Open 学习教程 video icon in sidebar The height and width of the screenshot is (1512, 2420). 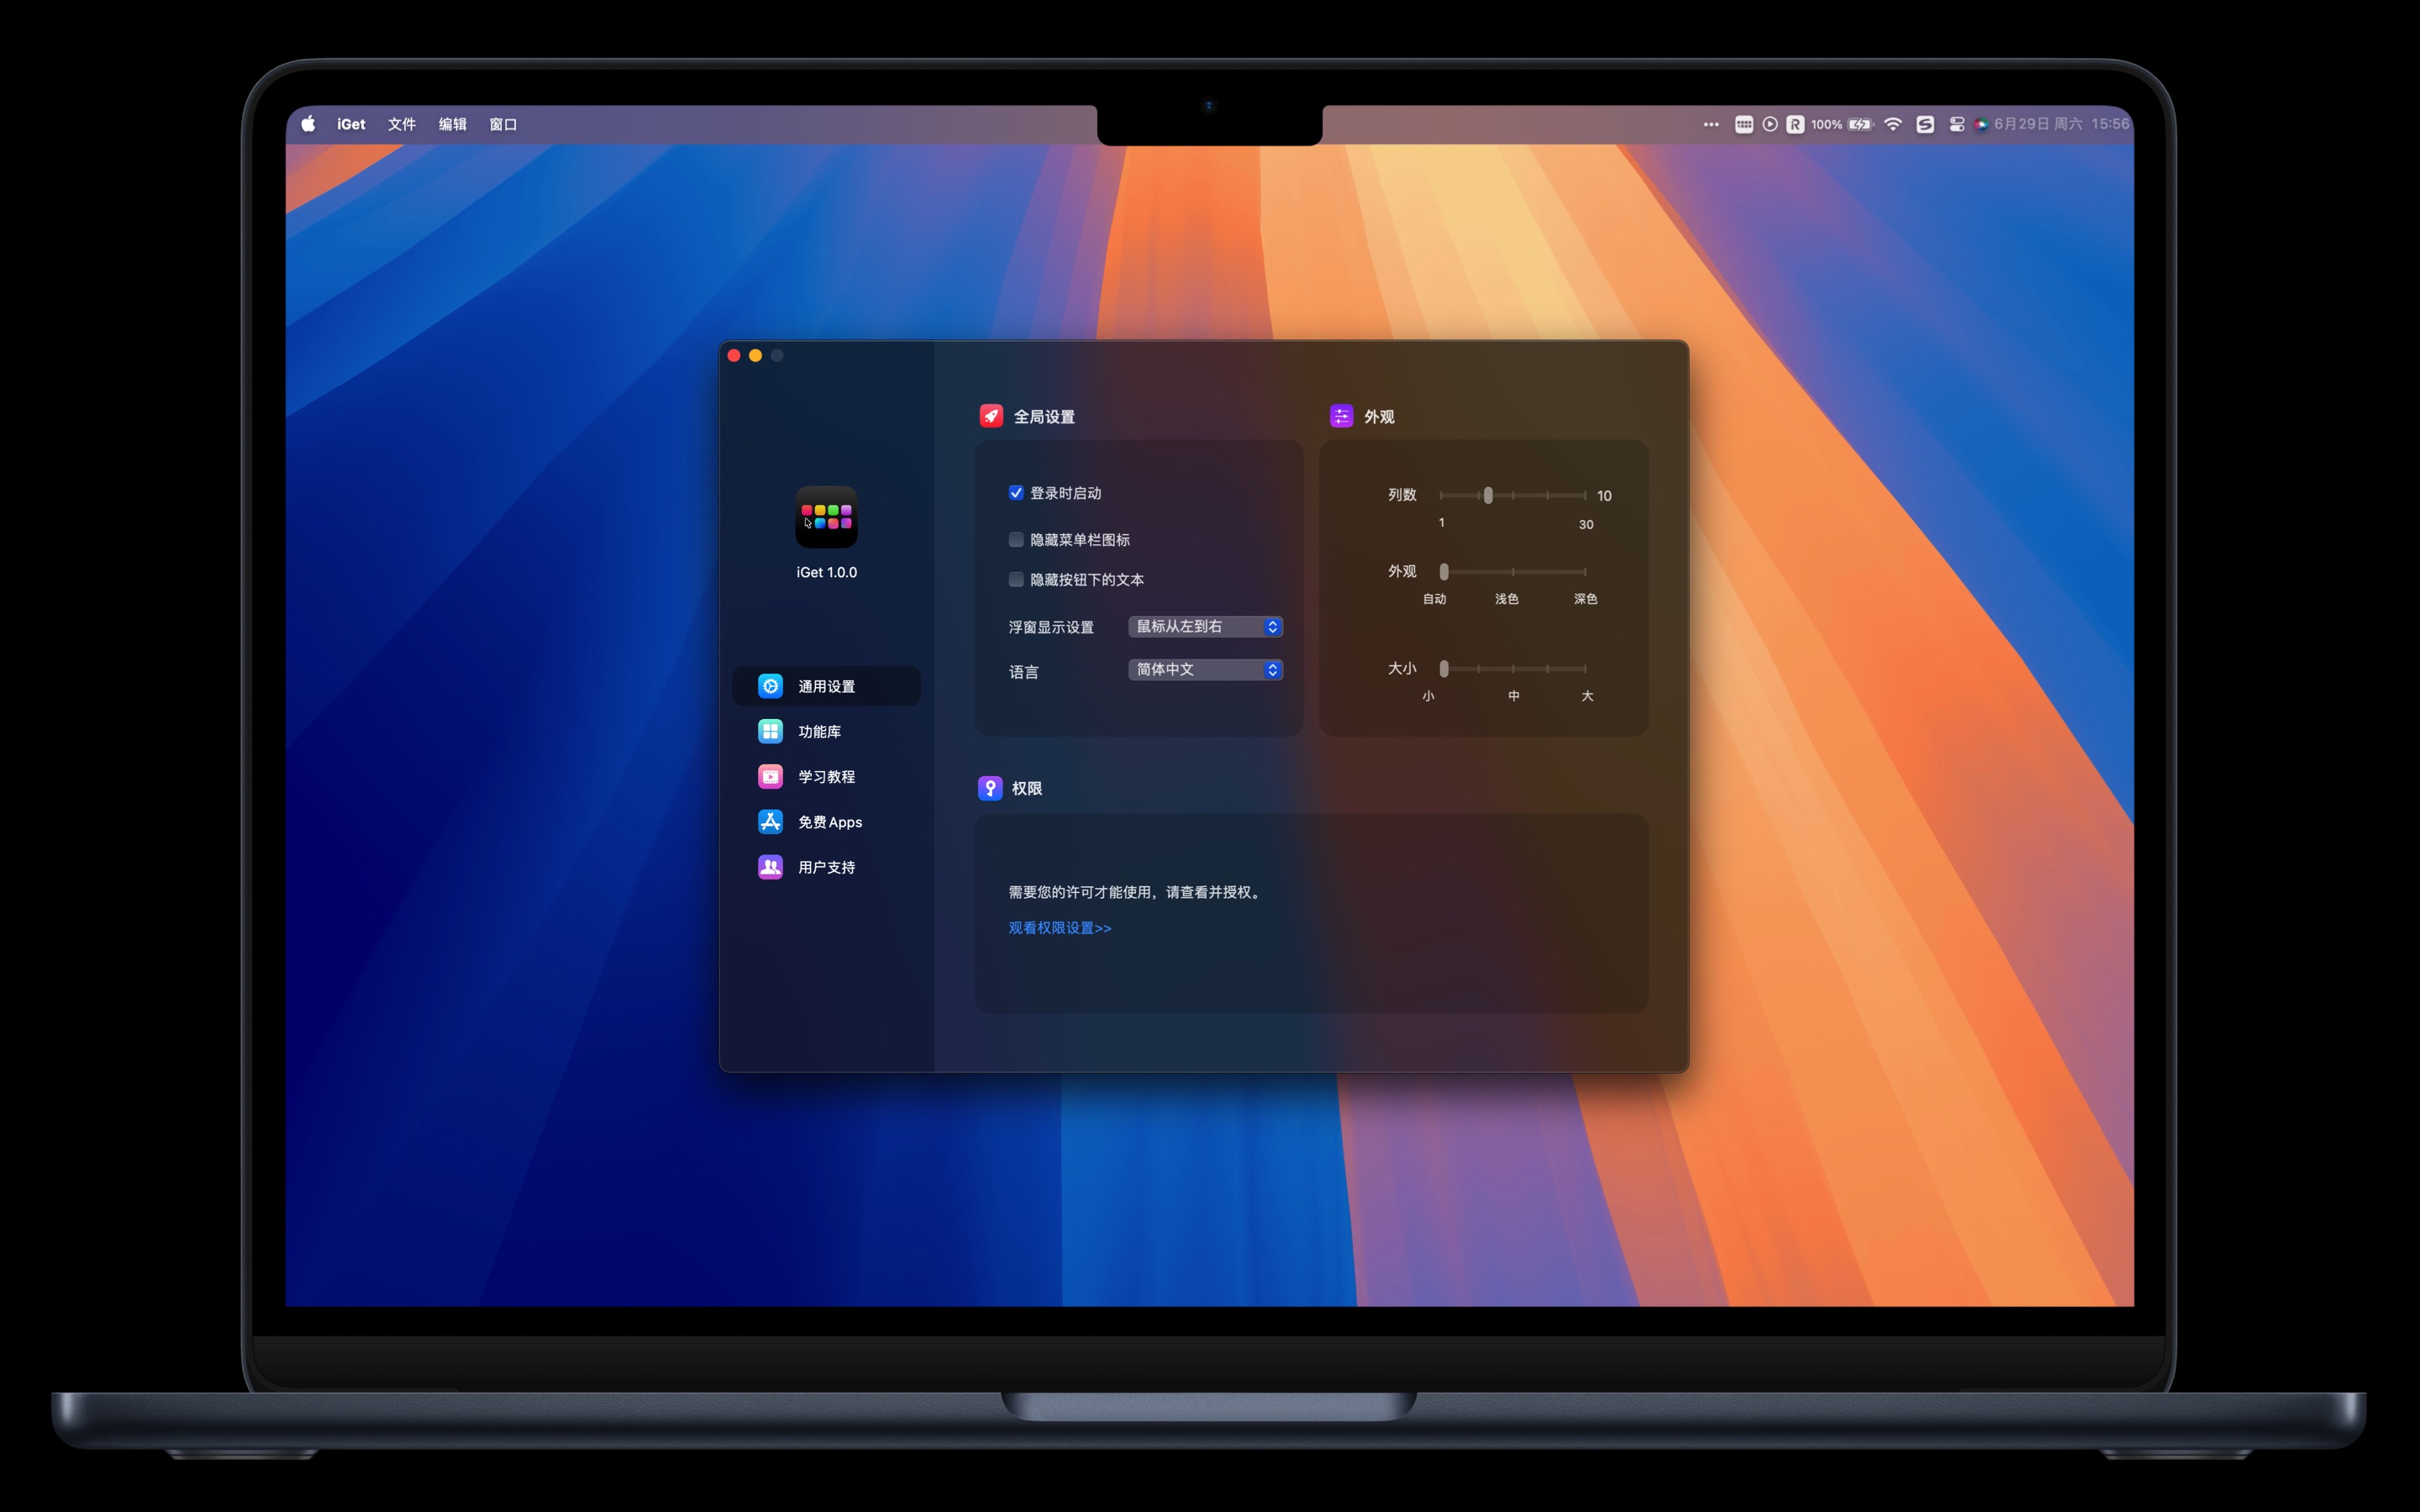point(770,777)
